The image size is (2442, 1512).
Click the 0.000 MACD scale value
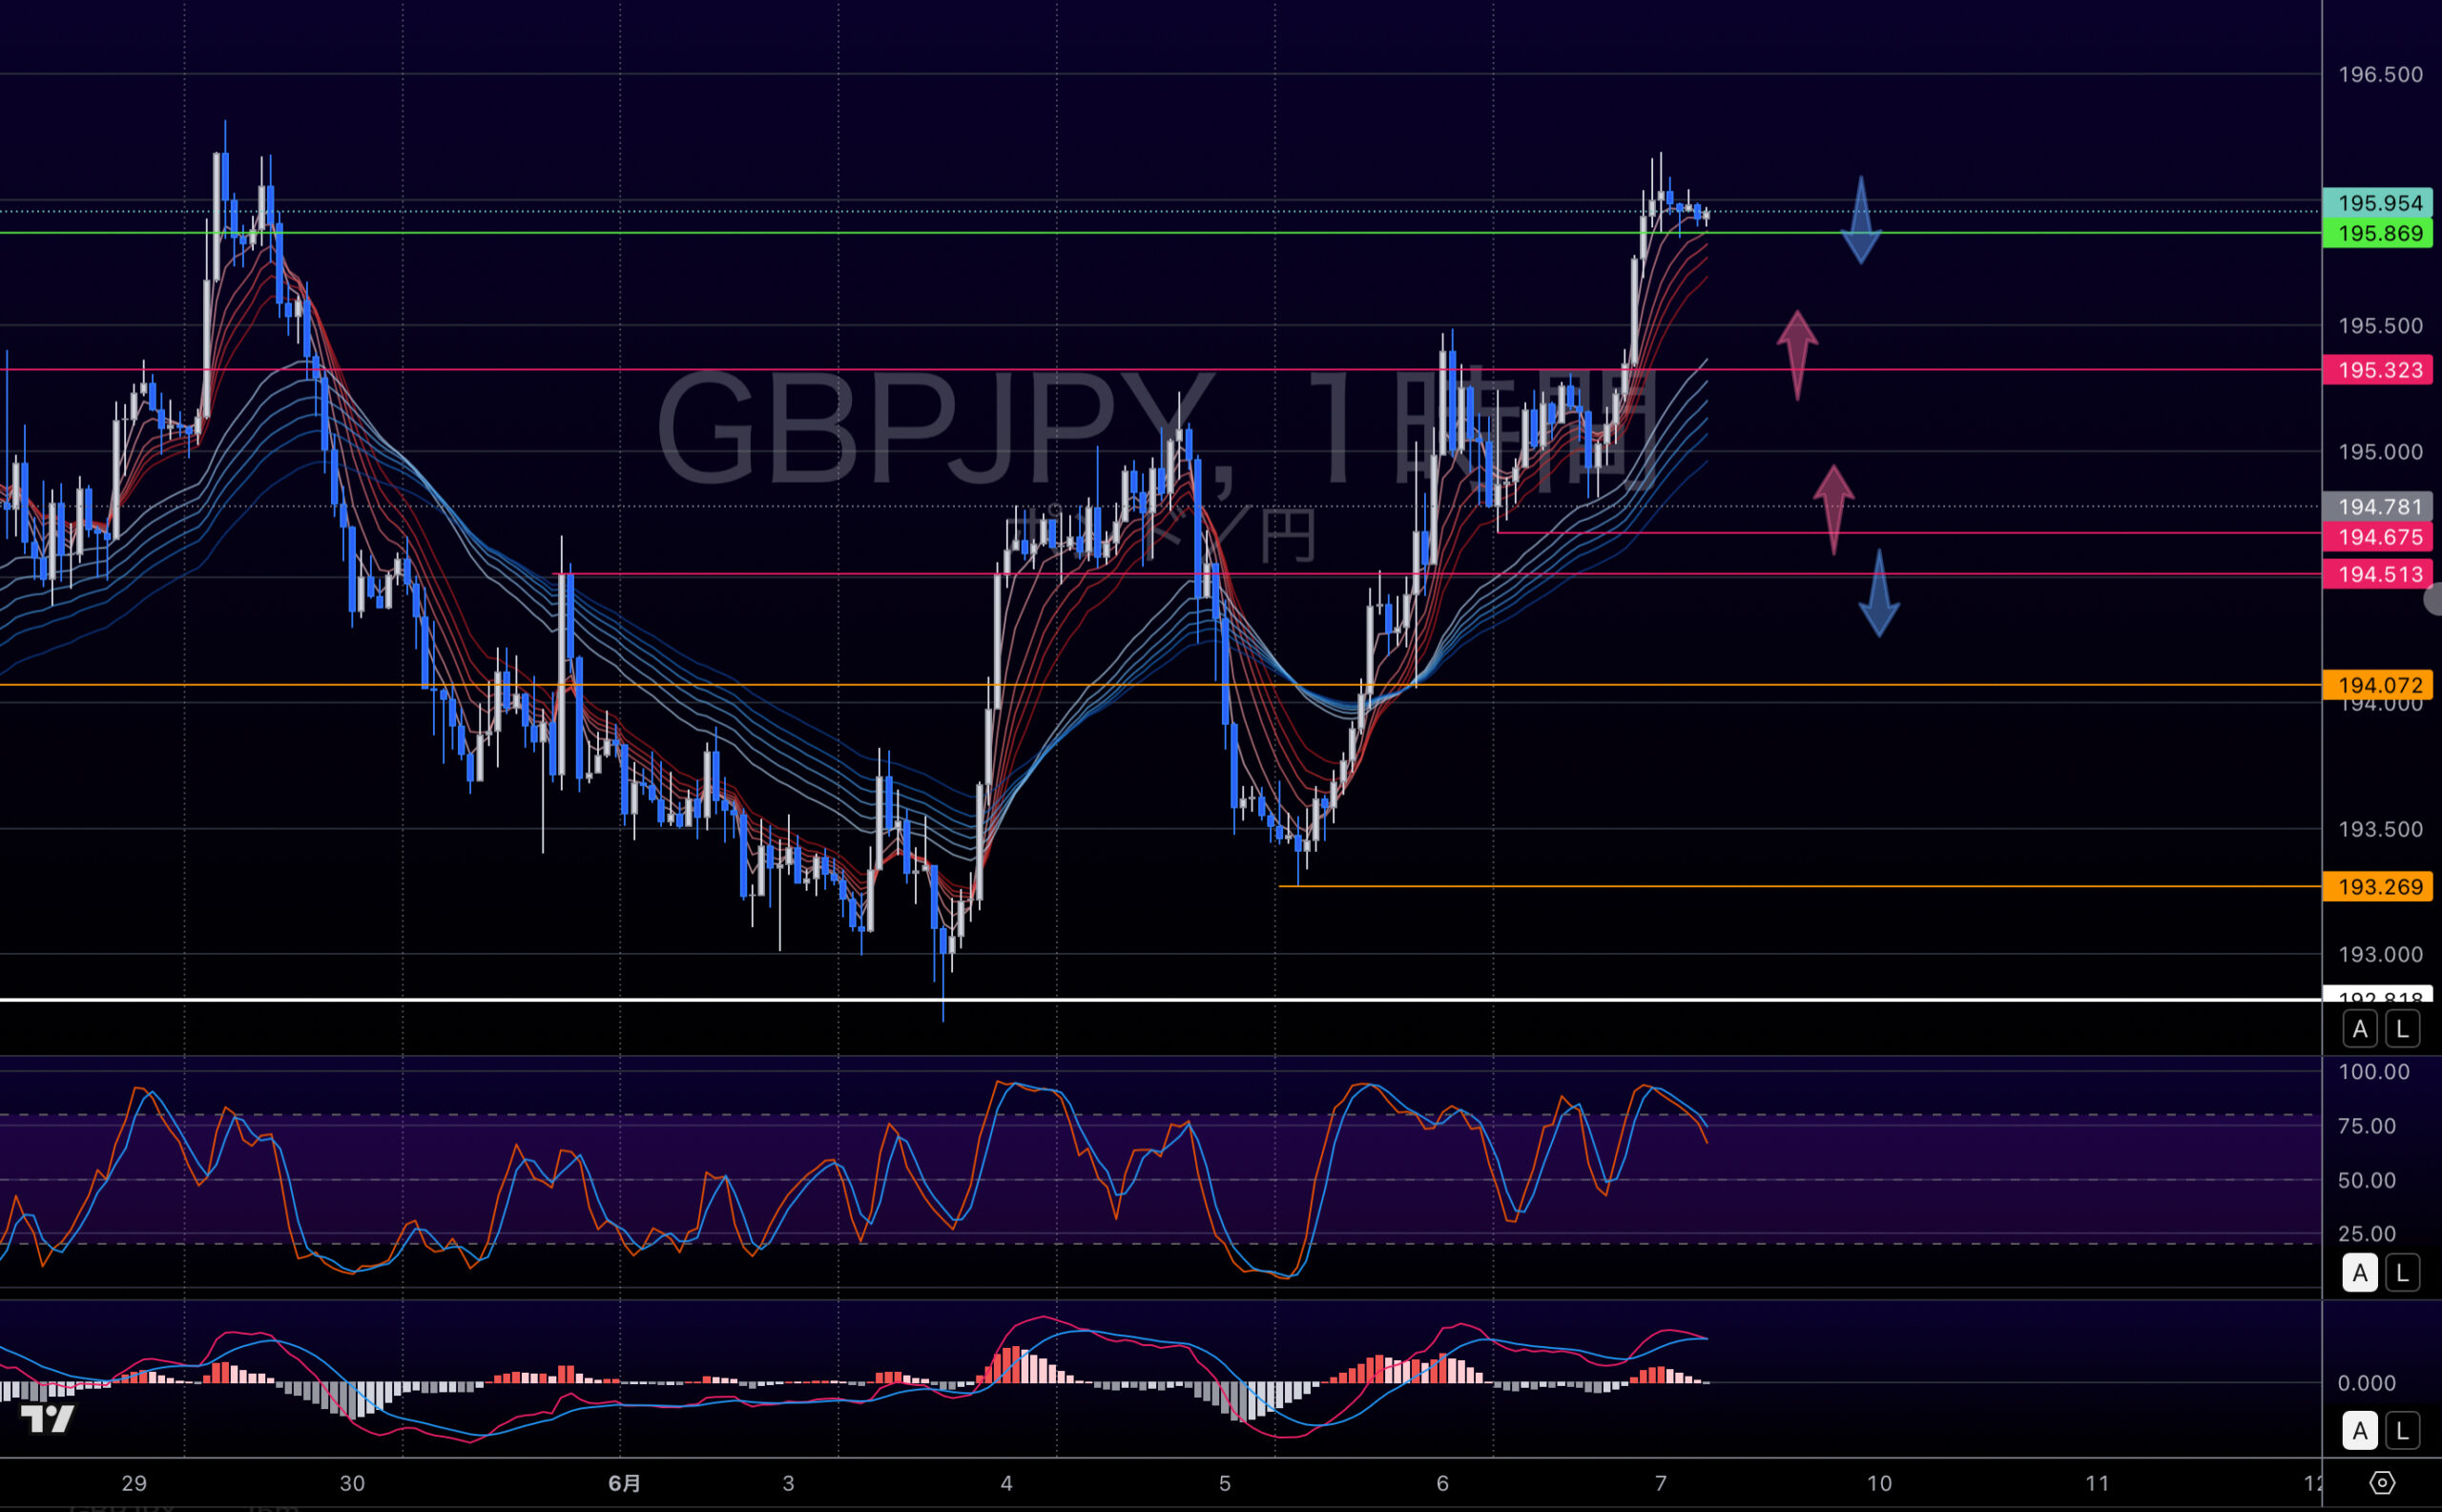click(2367, 1383)
